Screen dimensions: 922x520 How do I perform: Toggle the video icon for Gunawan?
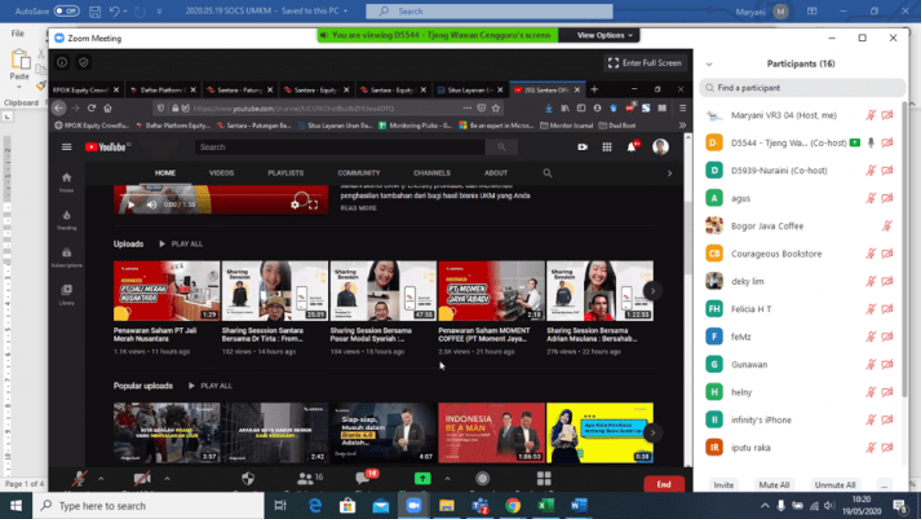887,365
